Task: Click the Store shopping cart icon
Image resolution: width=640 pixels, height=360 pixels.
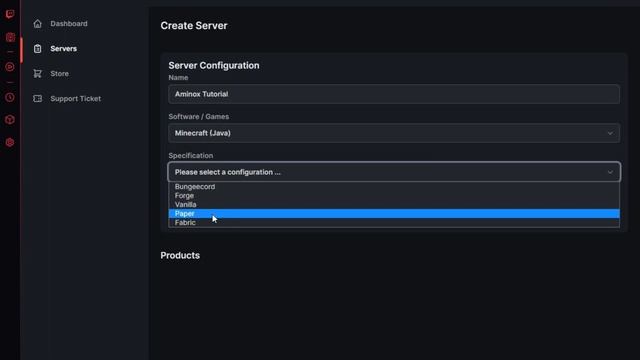Action: pyautogui.click(x=38, y=73)
